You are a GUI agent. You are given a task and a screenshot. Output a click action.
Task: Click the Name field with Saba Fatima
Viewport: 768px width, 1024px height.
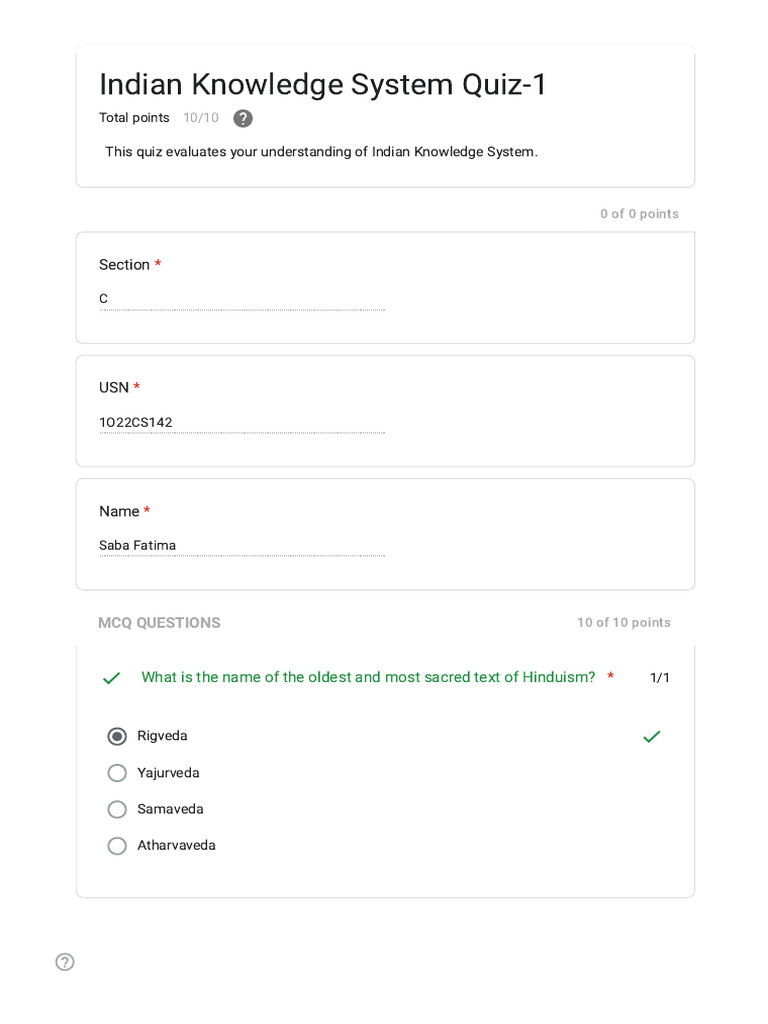pos(241,545)
